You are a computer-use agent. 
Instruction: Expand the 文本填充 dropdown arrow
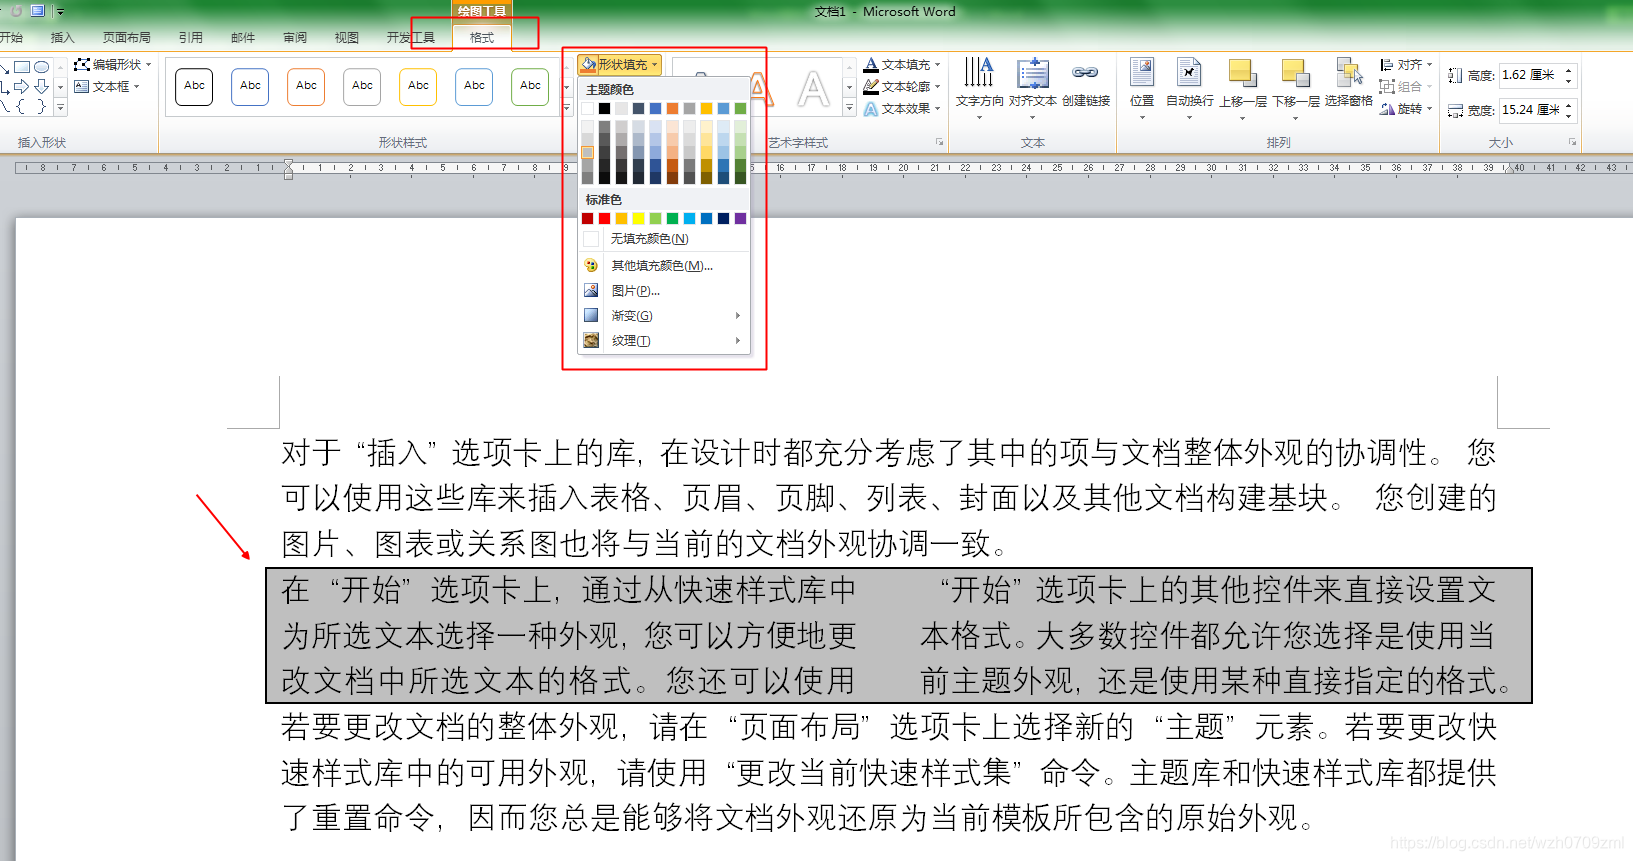pos(937,65)
